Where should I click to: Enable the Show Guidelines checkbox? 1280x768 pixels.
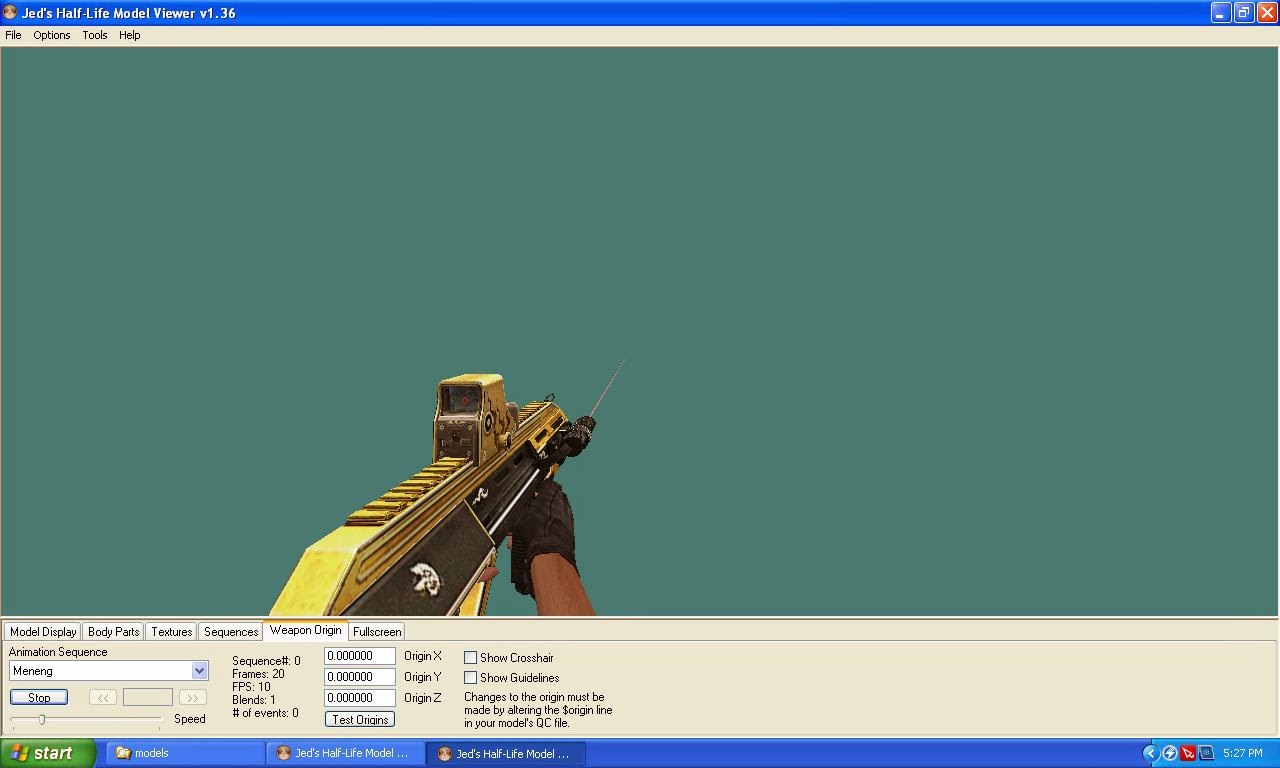click(x=470, y=678)
